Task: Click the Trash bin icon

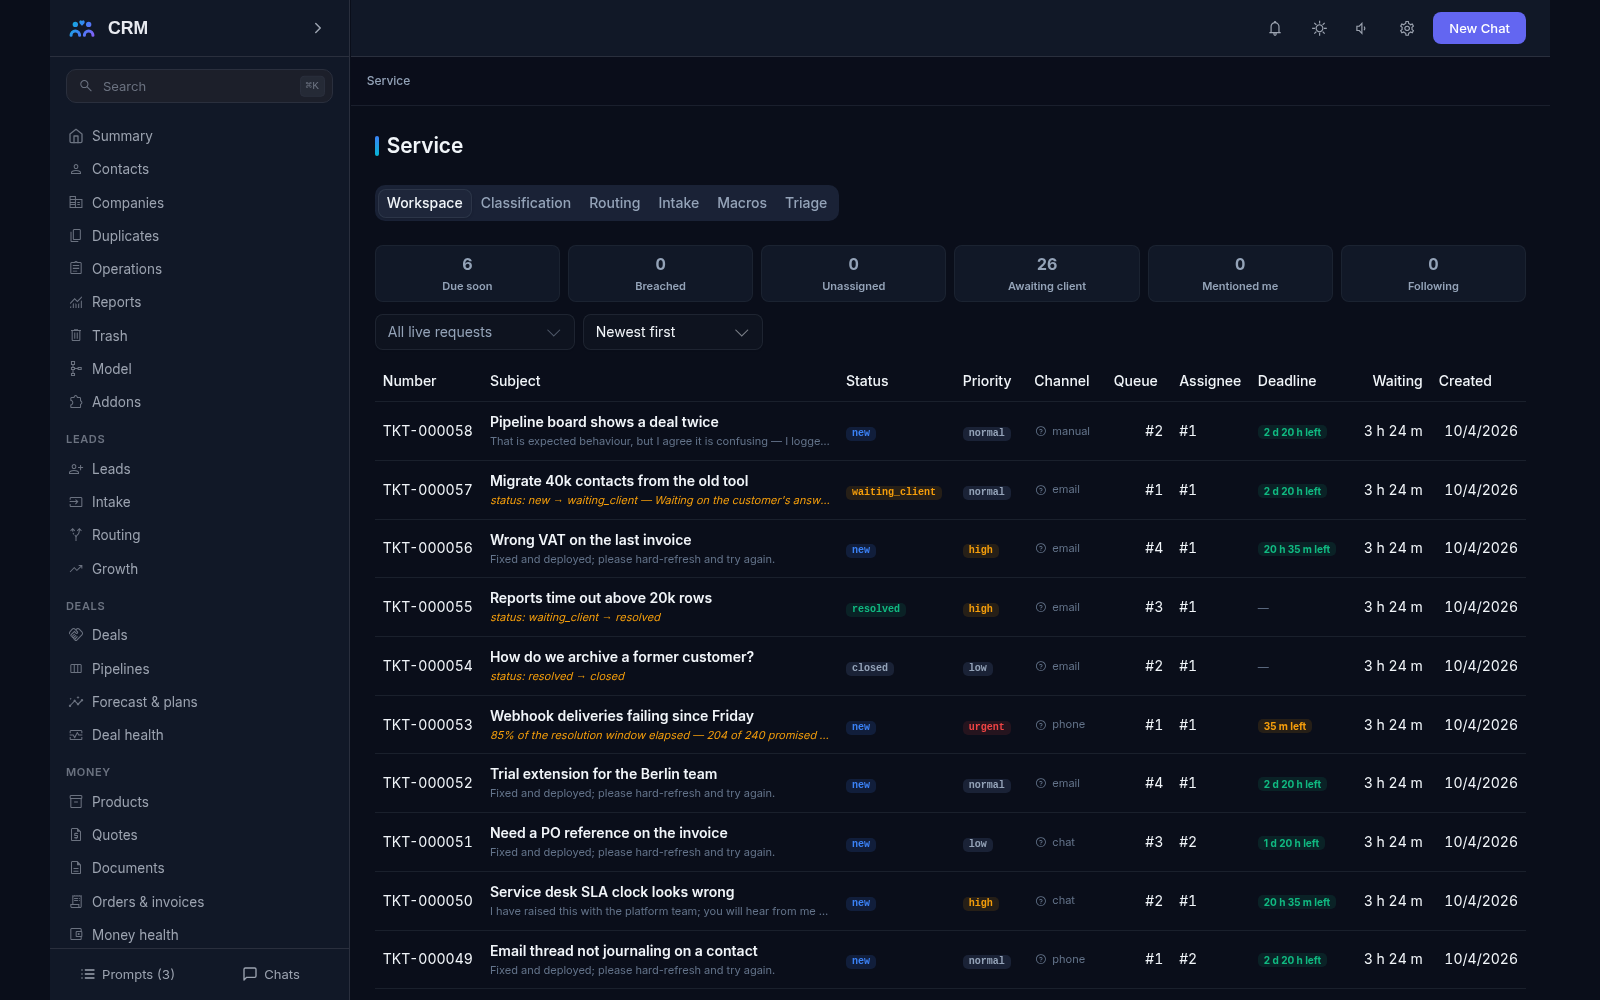Action: pyautogui.click(x=76, y=336)
